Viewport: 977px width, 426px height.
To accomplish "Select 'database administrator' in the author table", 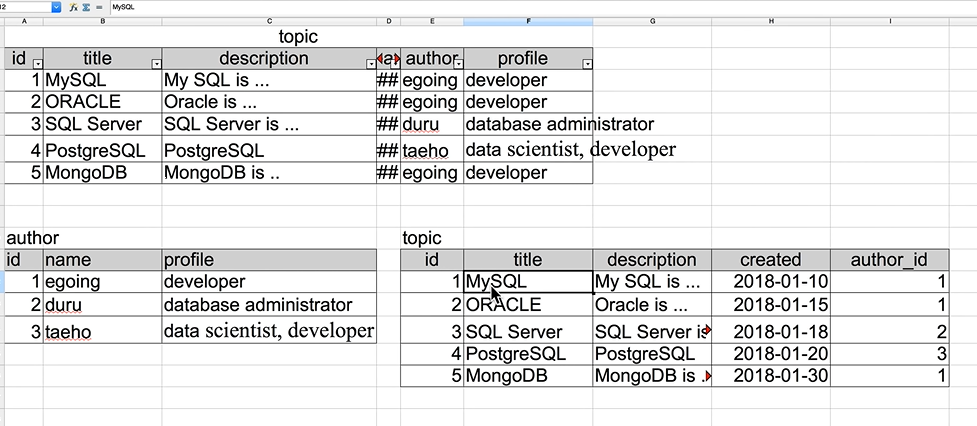I will click(269, 305).
